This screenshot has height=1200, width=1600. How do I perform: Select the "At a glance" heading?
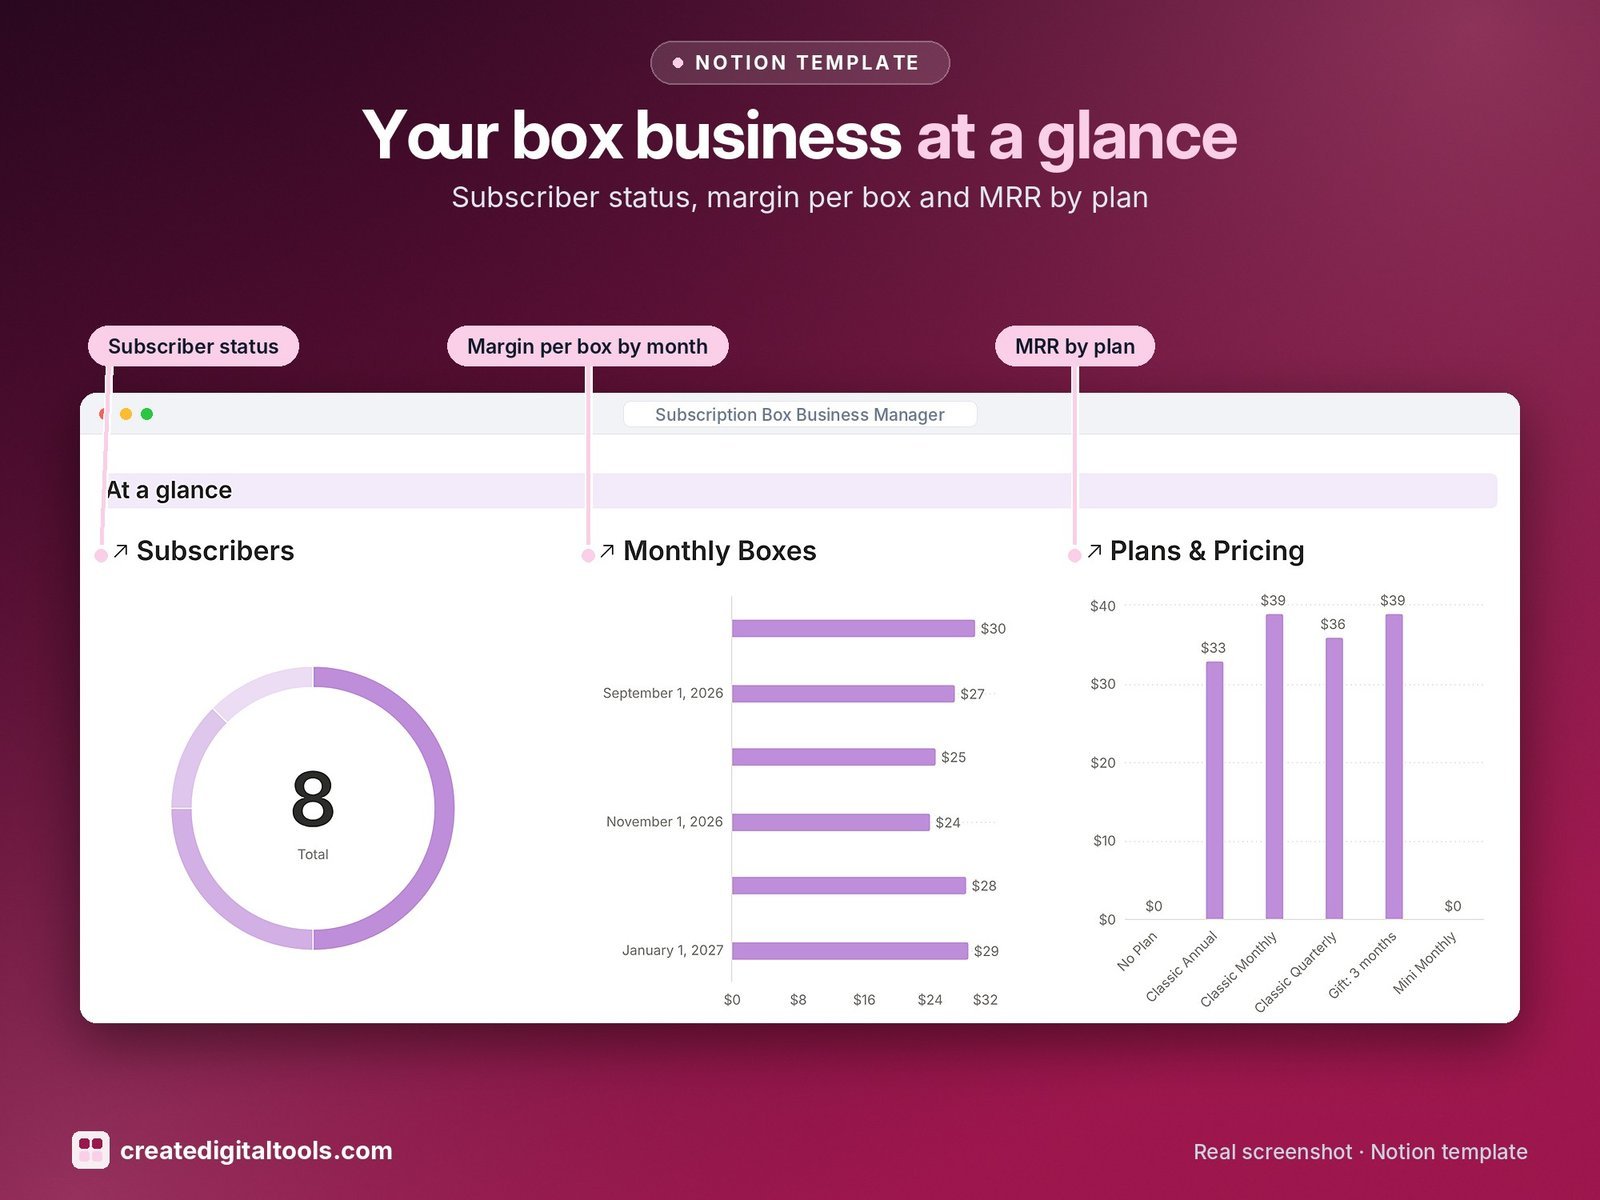click(x=169, y=490)
